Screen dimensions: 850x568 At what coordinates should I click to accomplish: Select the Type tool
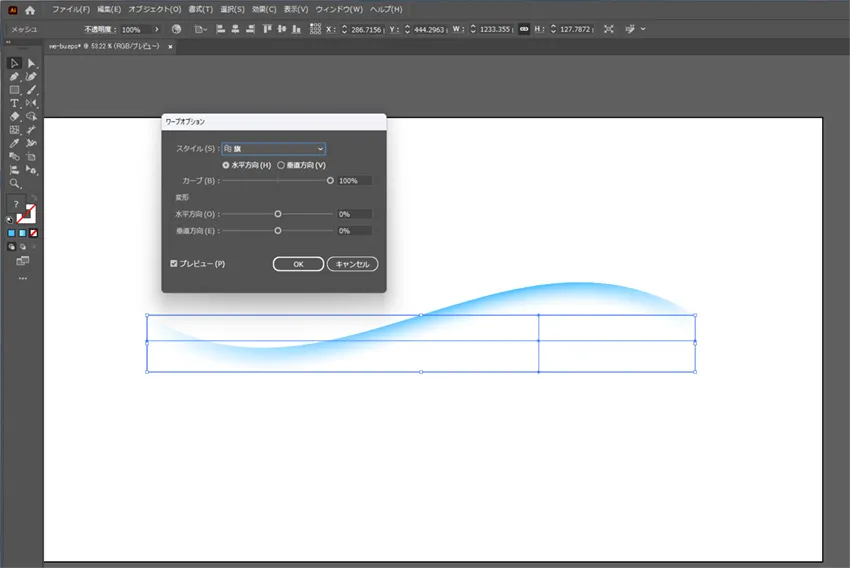[x=15, y=103]
